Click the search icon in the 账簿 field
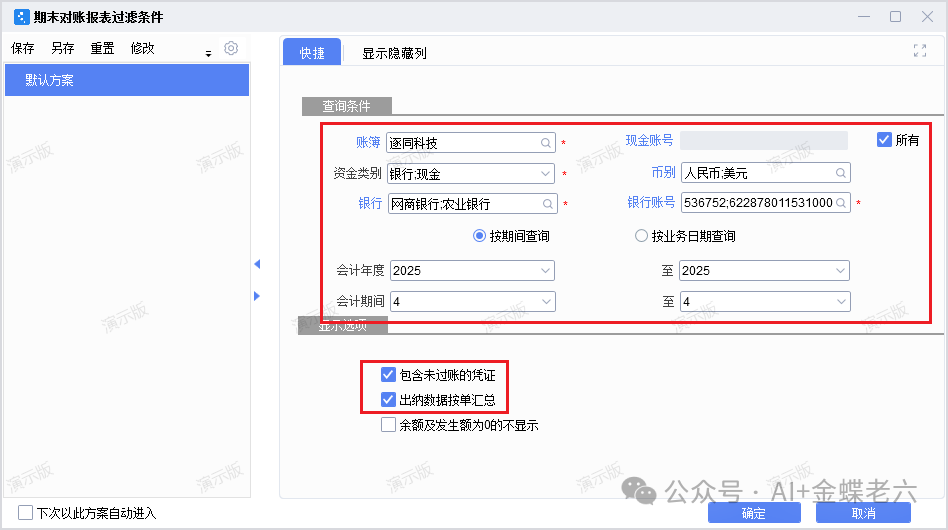This screenshot has width=948, height=530. tap(546, 143)
